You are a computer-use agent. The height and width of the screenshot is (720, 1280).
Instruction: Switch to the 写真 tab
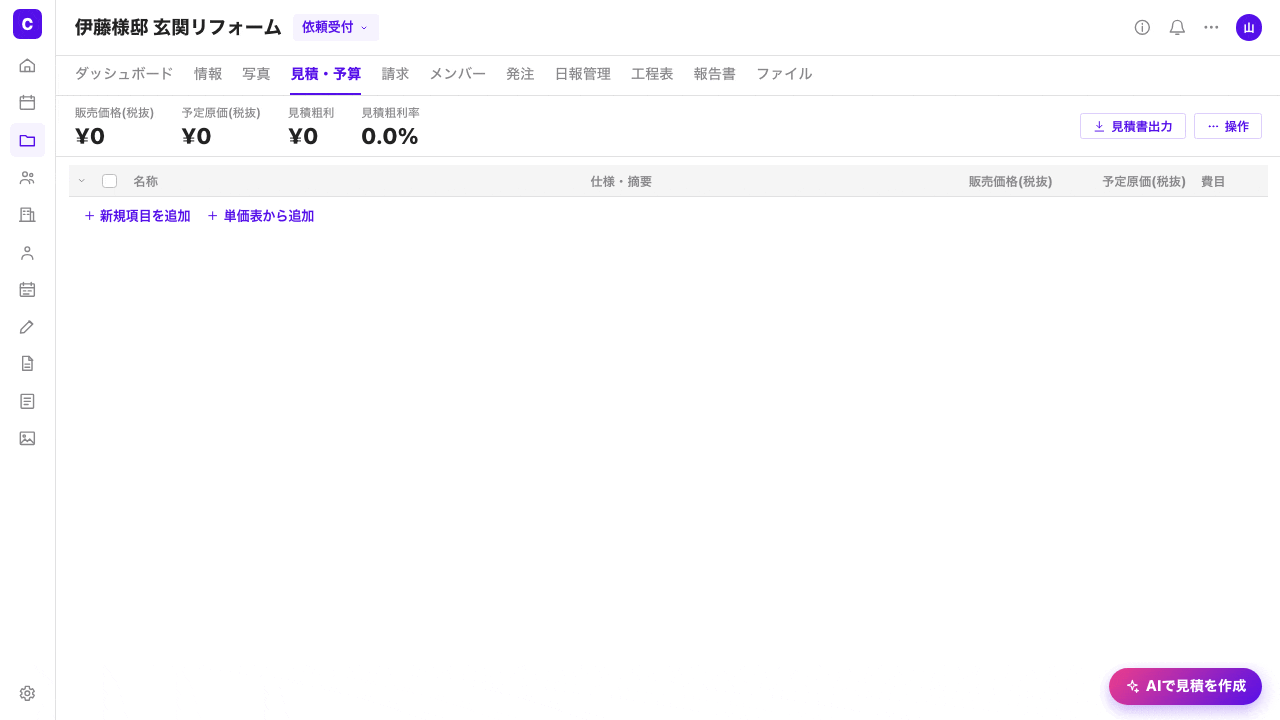click(256, 74)
